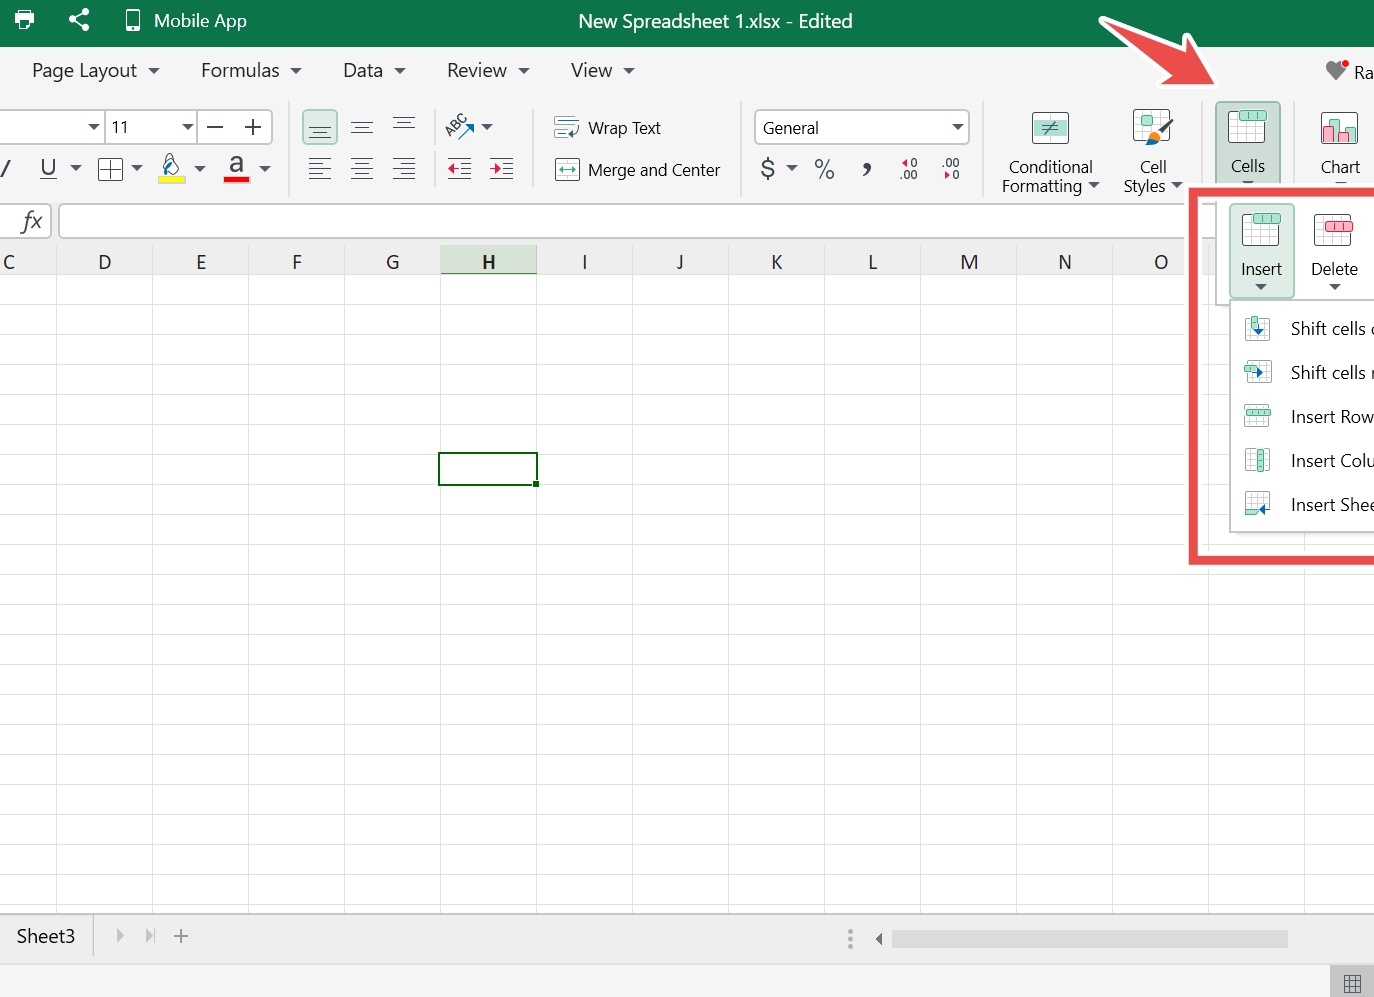
Task: Align text left
Action: (x=320, y=169)
